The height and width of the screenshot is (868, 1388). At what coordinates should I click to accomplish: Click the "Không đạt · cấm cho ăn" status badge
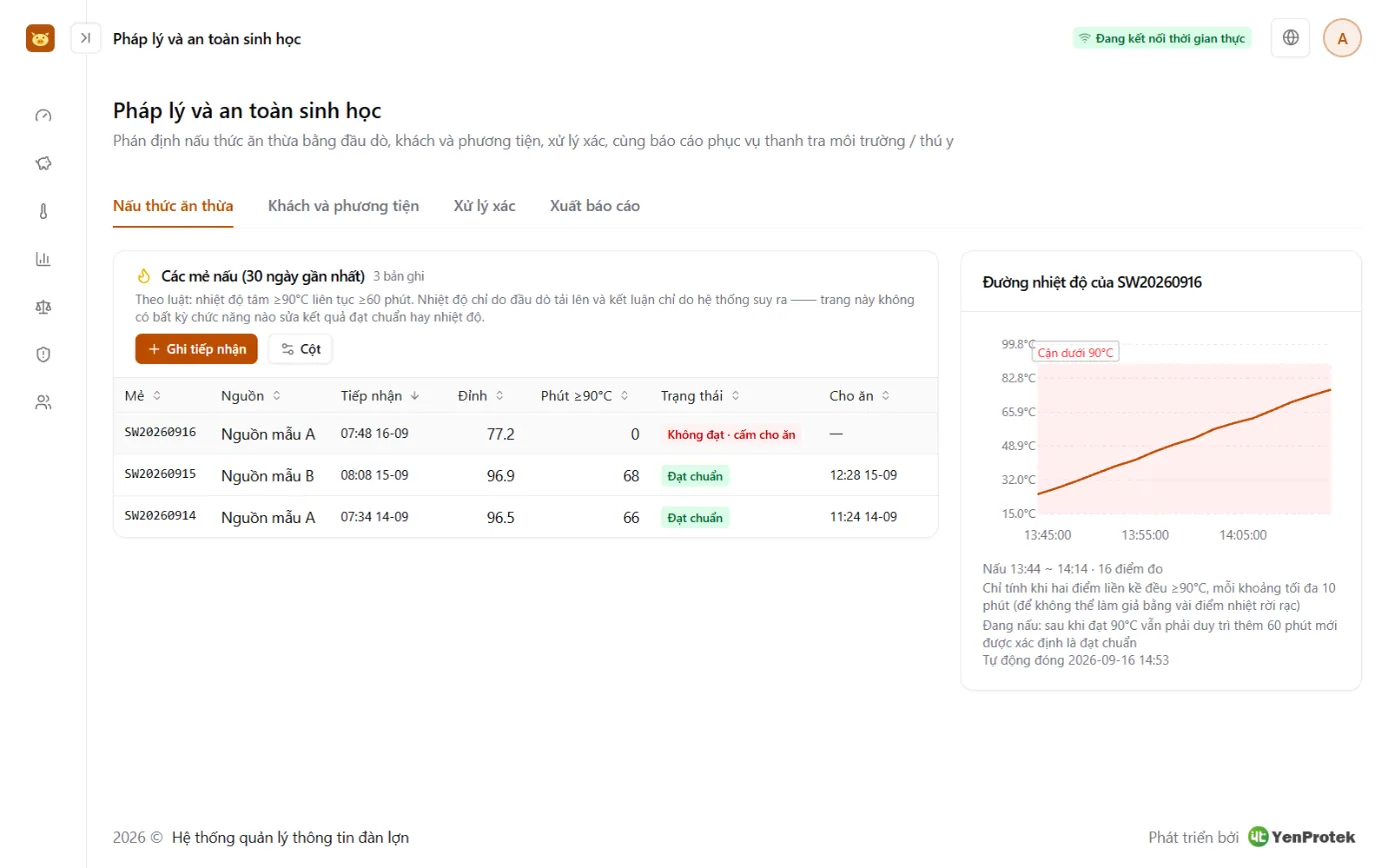click(731, 435)
